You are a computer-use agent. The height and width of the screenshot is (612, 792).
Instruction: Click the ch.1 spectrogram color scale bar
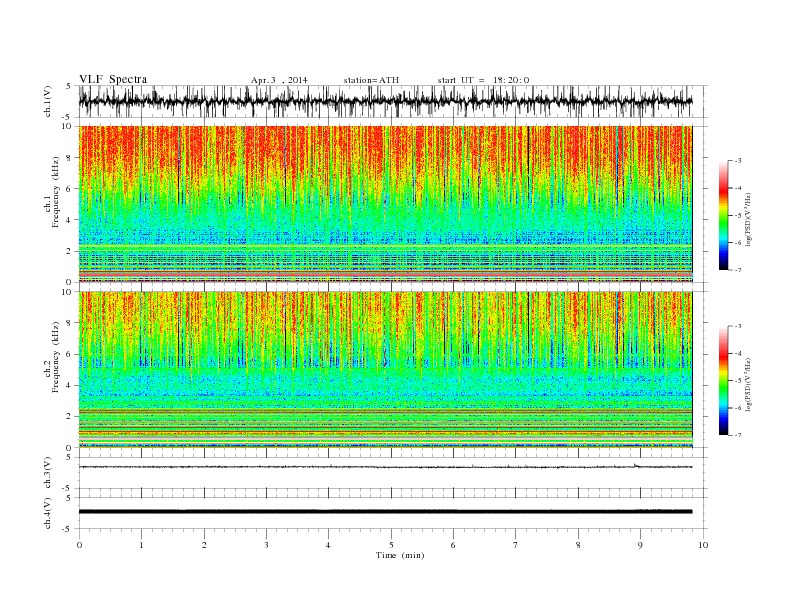tap(723, 215)
